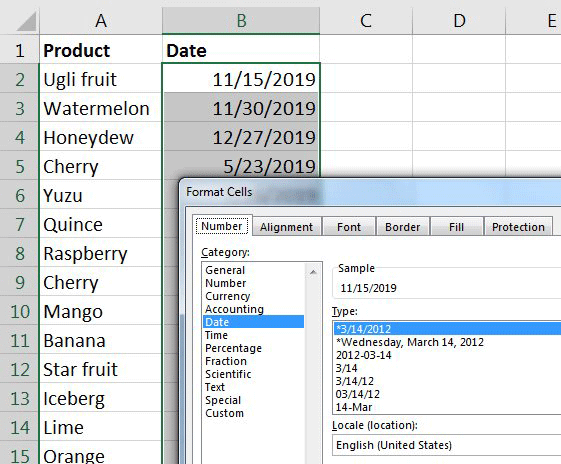Open the Font tab

pos(349,227)
